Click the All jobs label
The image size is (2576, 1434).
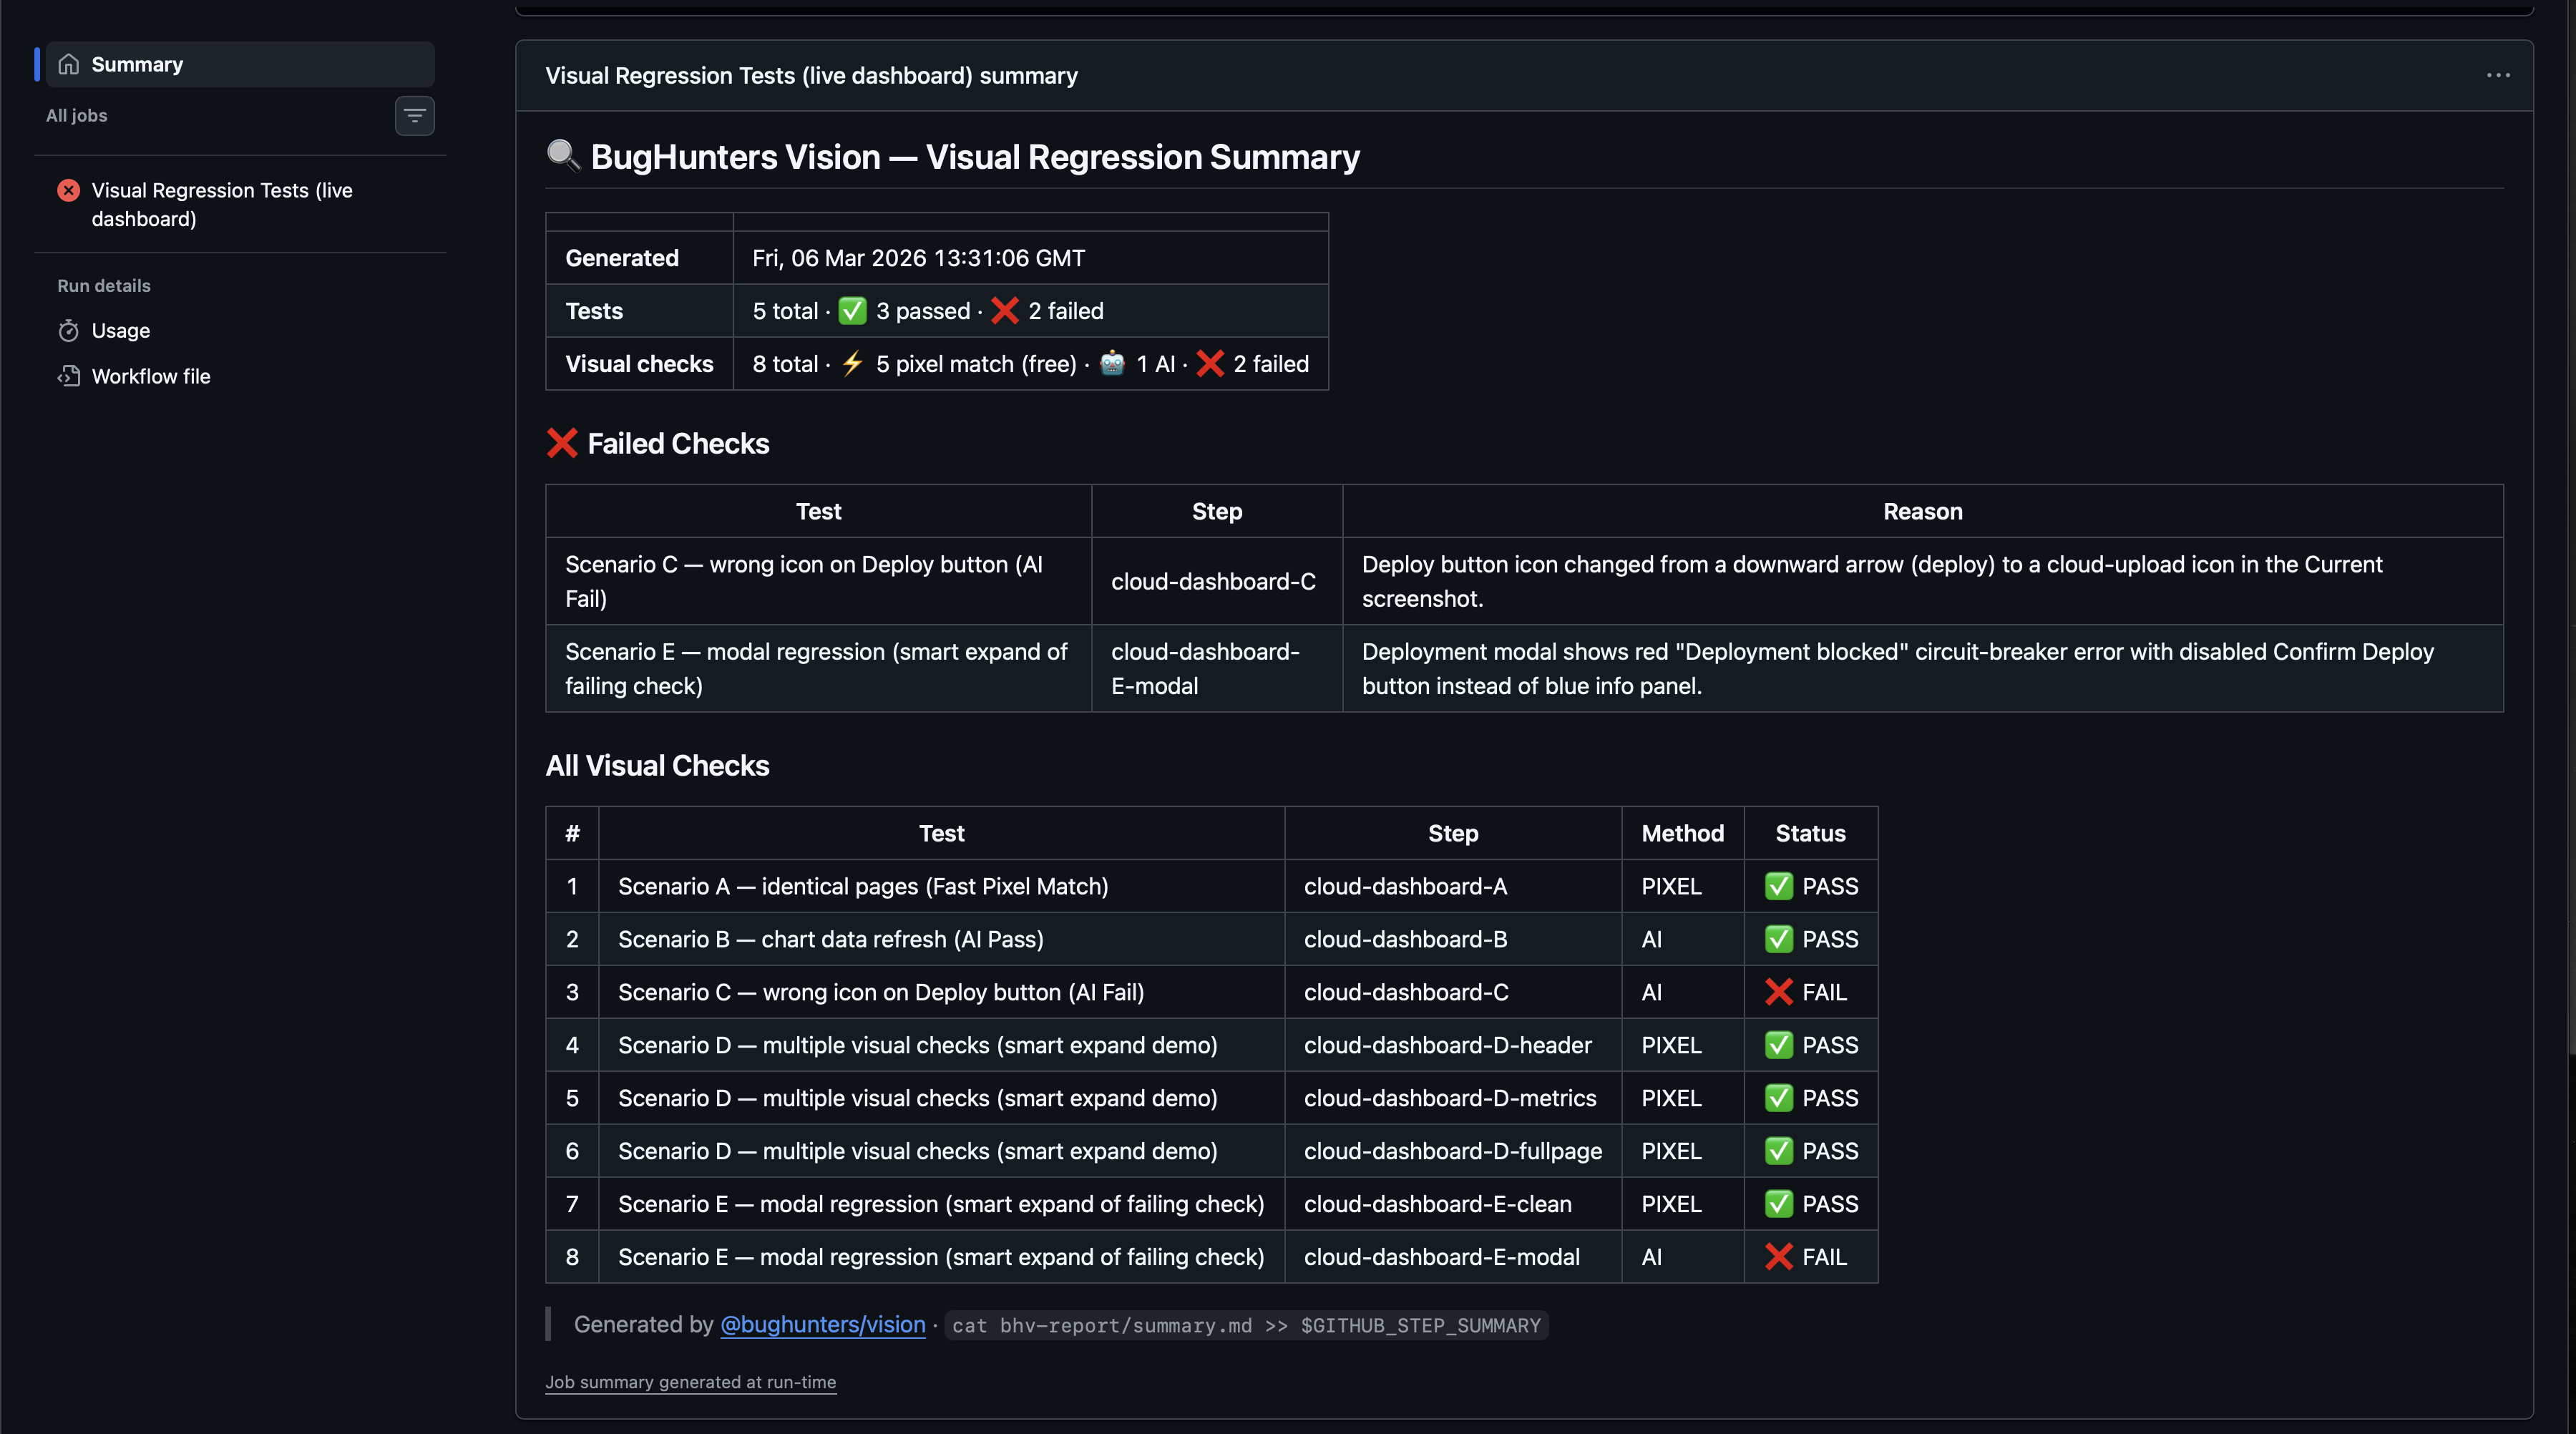click(76, 115)
